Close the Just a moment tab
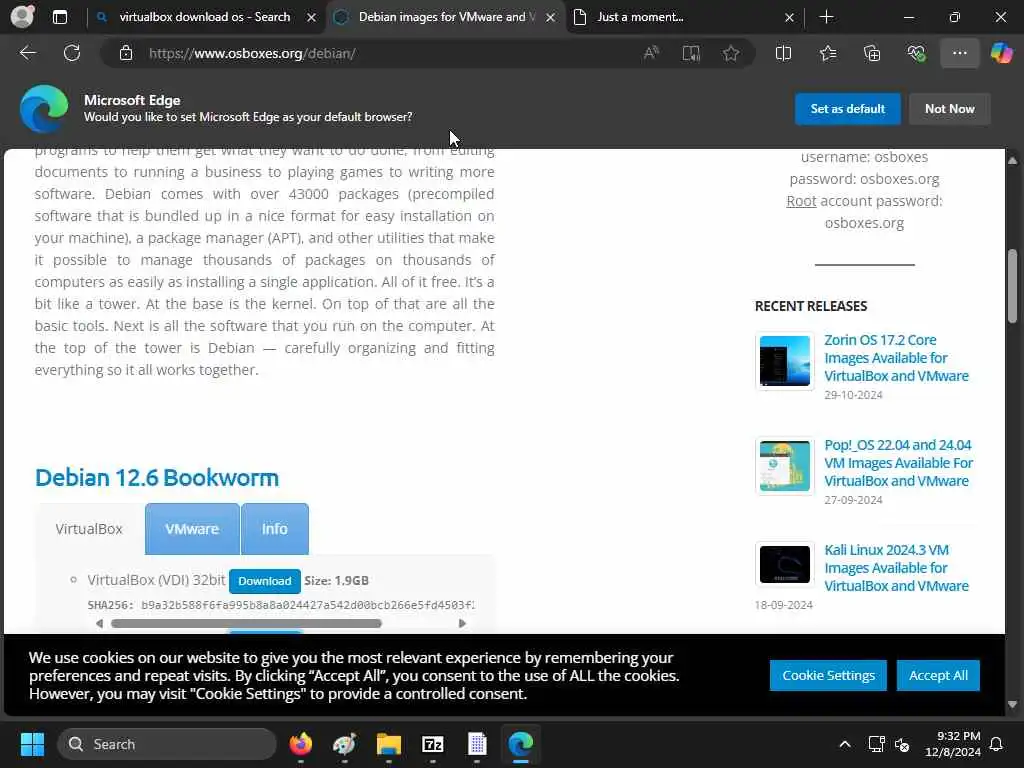Viewport: 1024px width, 768px height. (789, 18)
